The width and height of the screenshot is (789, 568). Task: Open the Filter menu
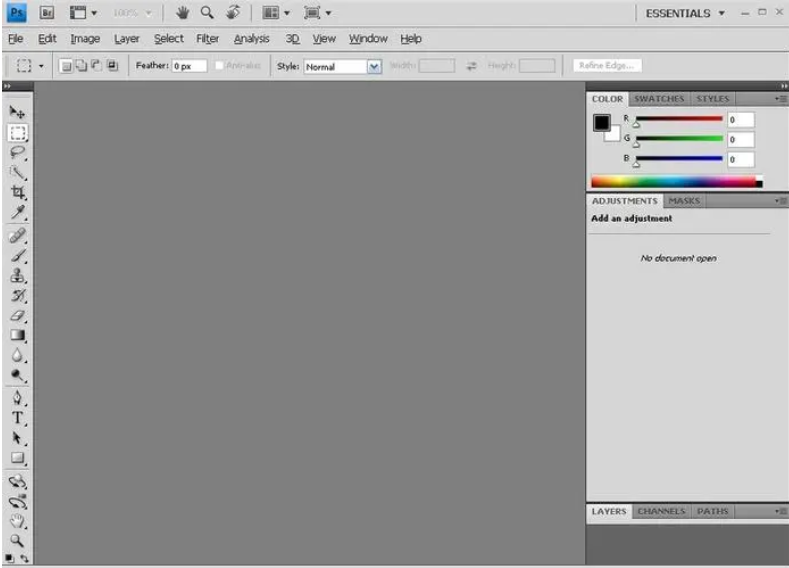click(207, 39)
